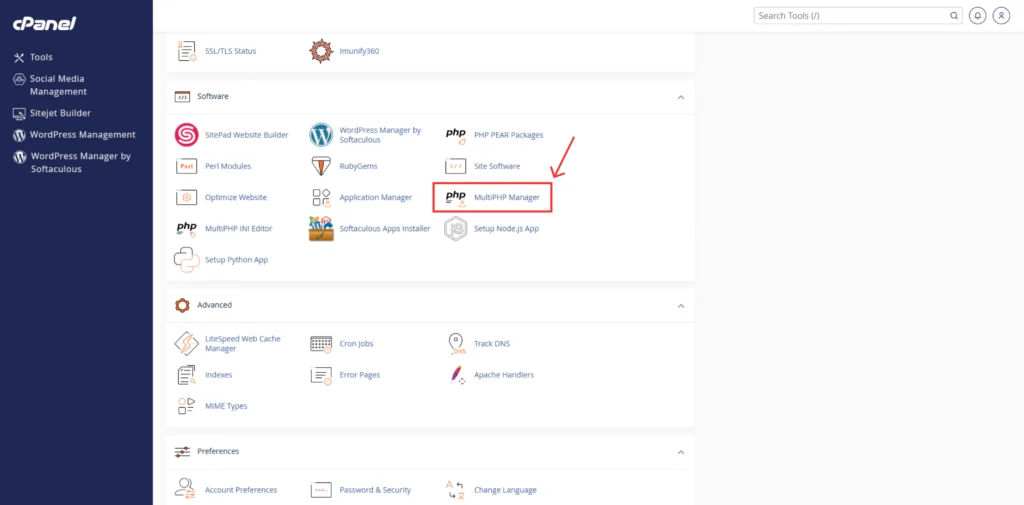Image resolution: width=1024 pixels, height=505 pixels.
Task: Click the Imunify360 link text
Action: click(359, 51)
